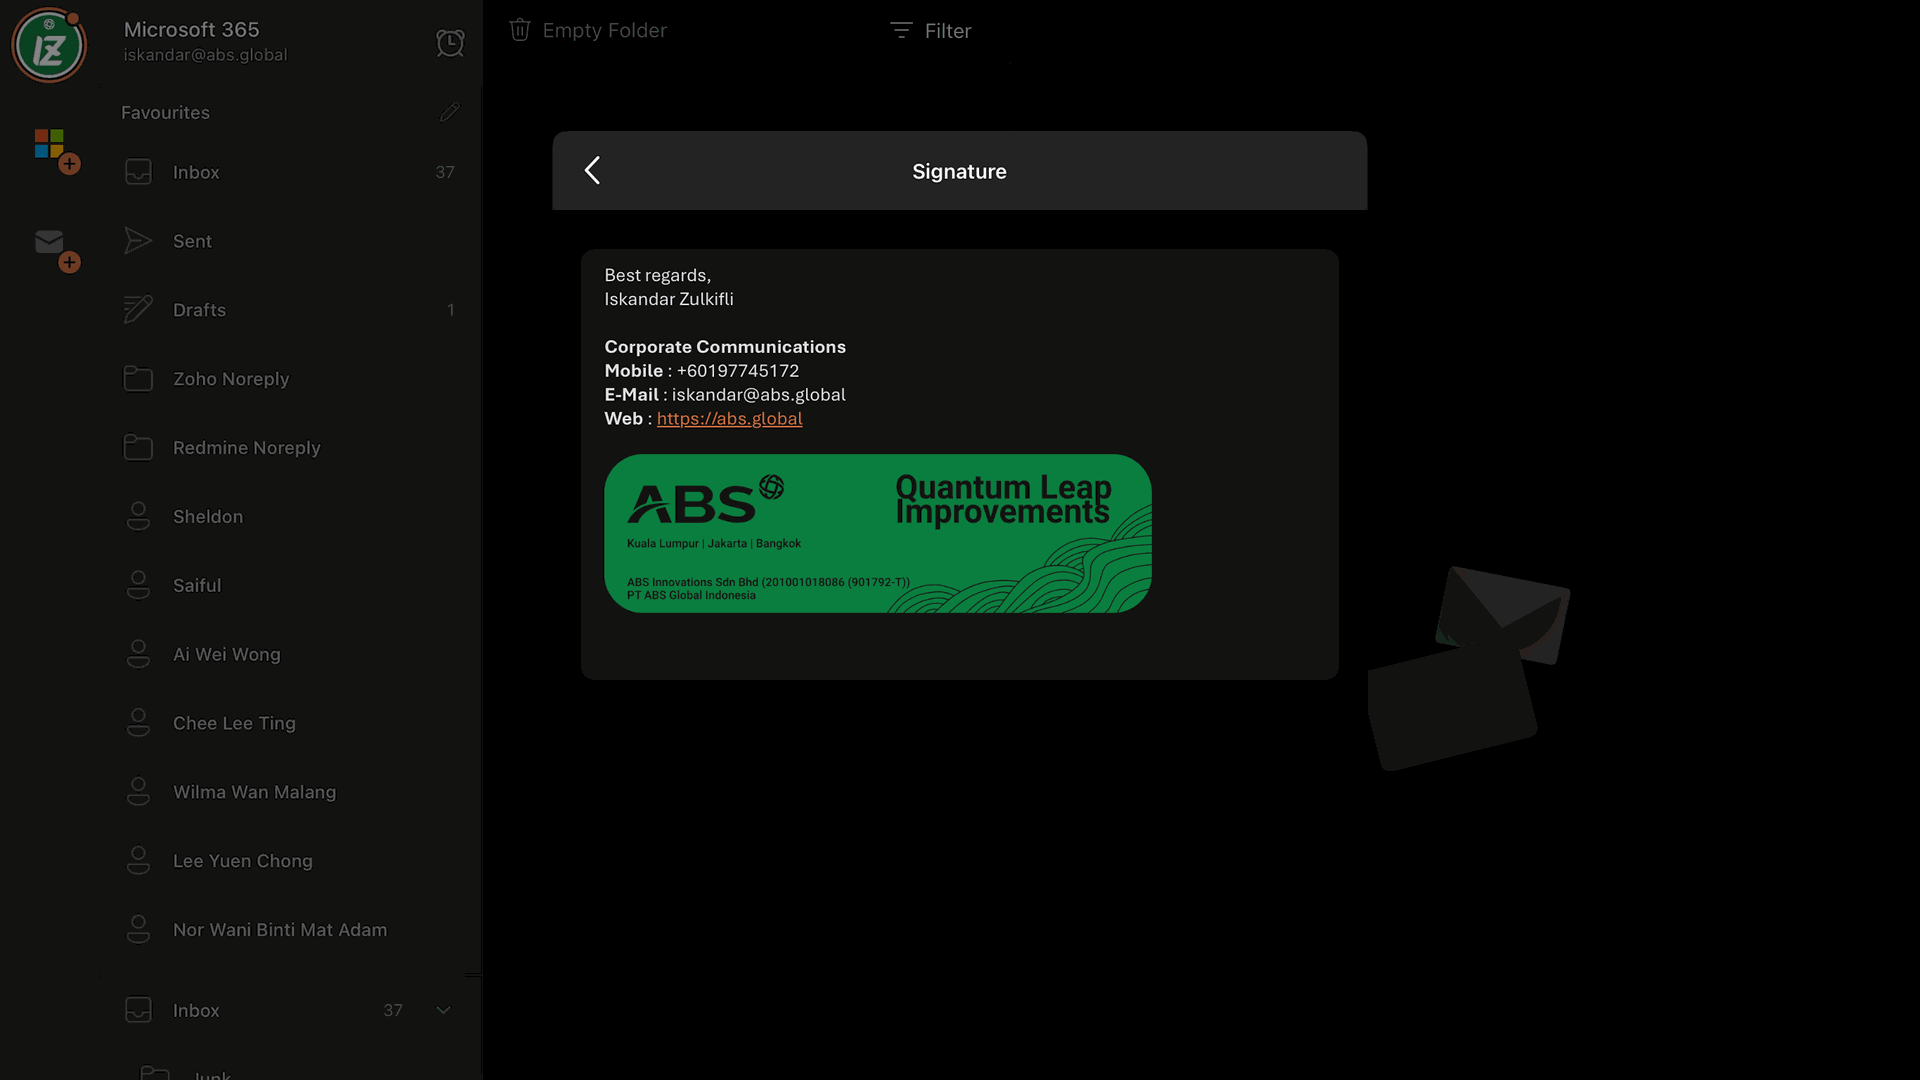Open the snooze alarm clock icon
Viewport: 1920px width, 1080px height.
(450, 42)
